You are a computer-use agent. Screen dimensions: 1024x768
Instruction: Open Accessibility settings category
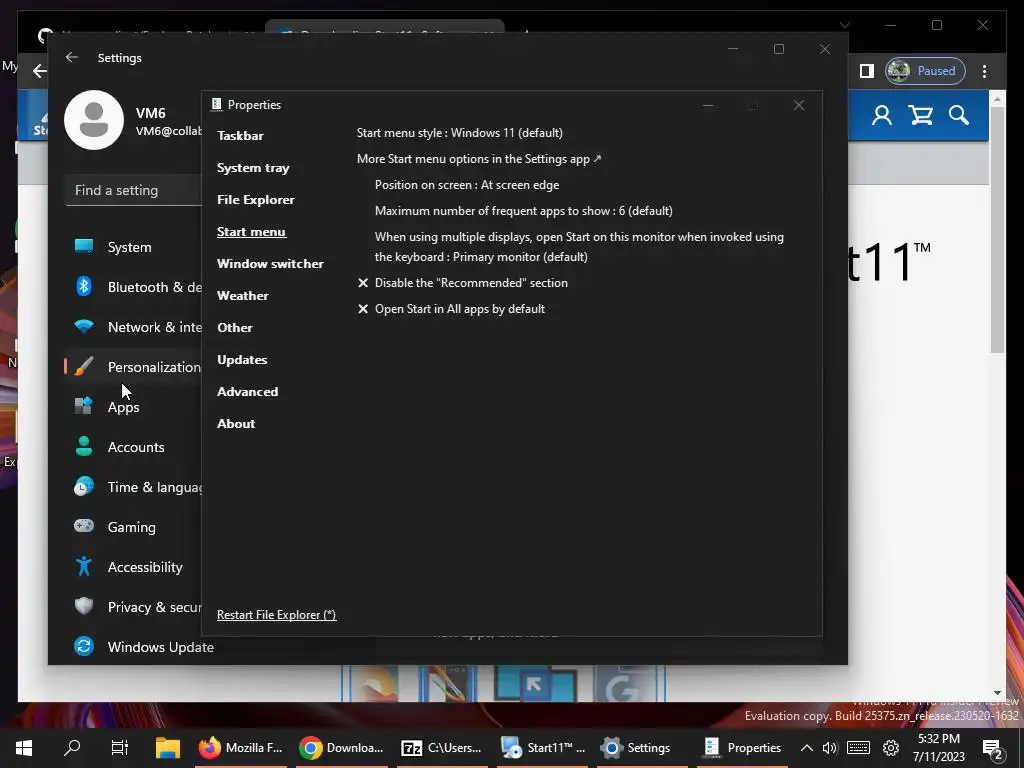click(x=133, y=567)
